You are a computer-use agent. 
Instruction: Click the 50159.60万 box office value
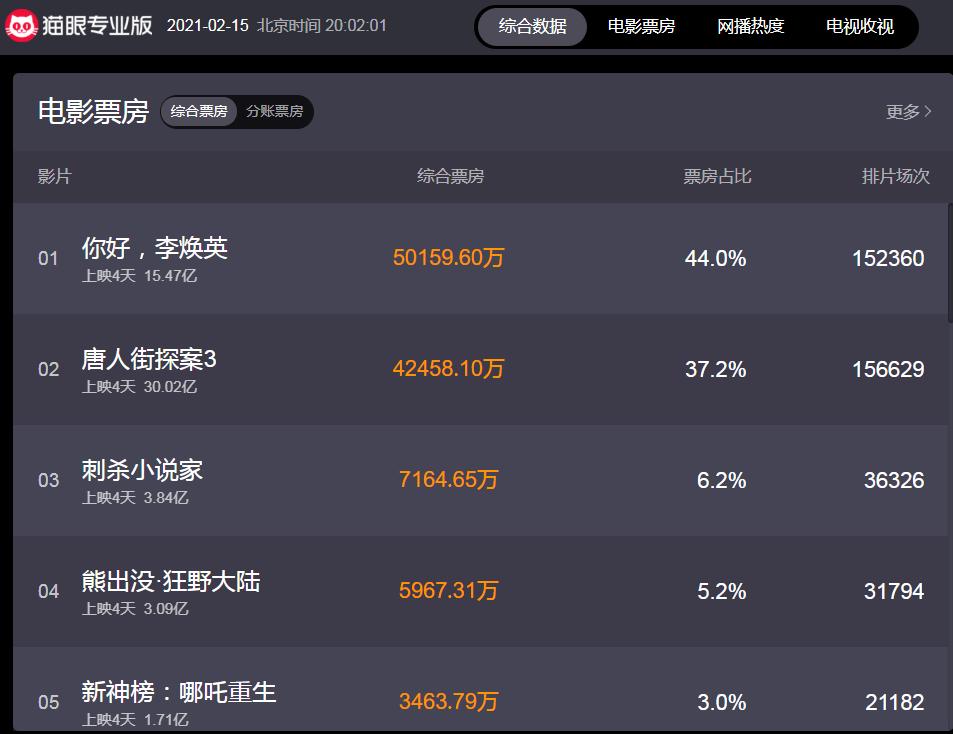click(448, 258)
